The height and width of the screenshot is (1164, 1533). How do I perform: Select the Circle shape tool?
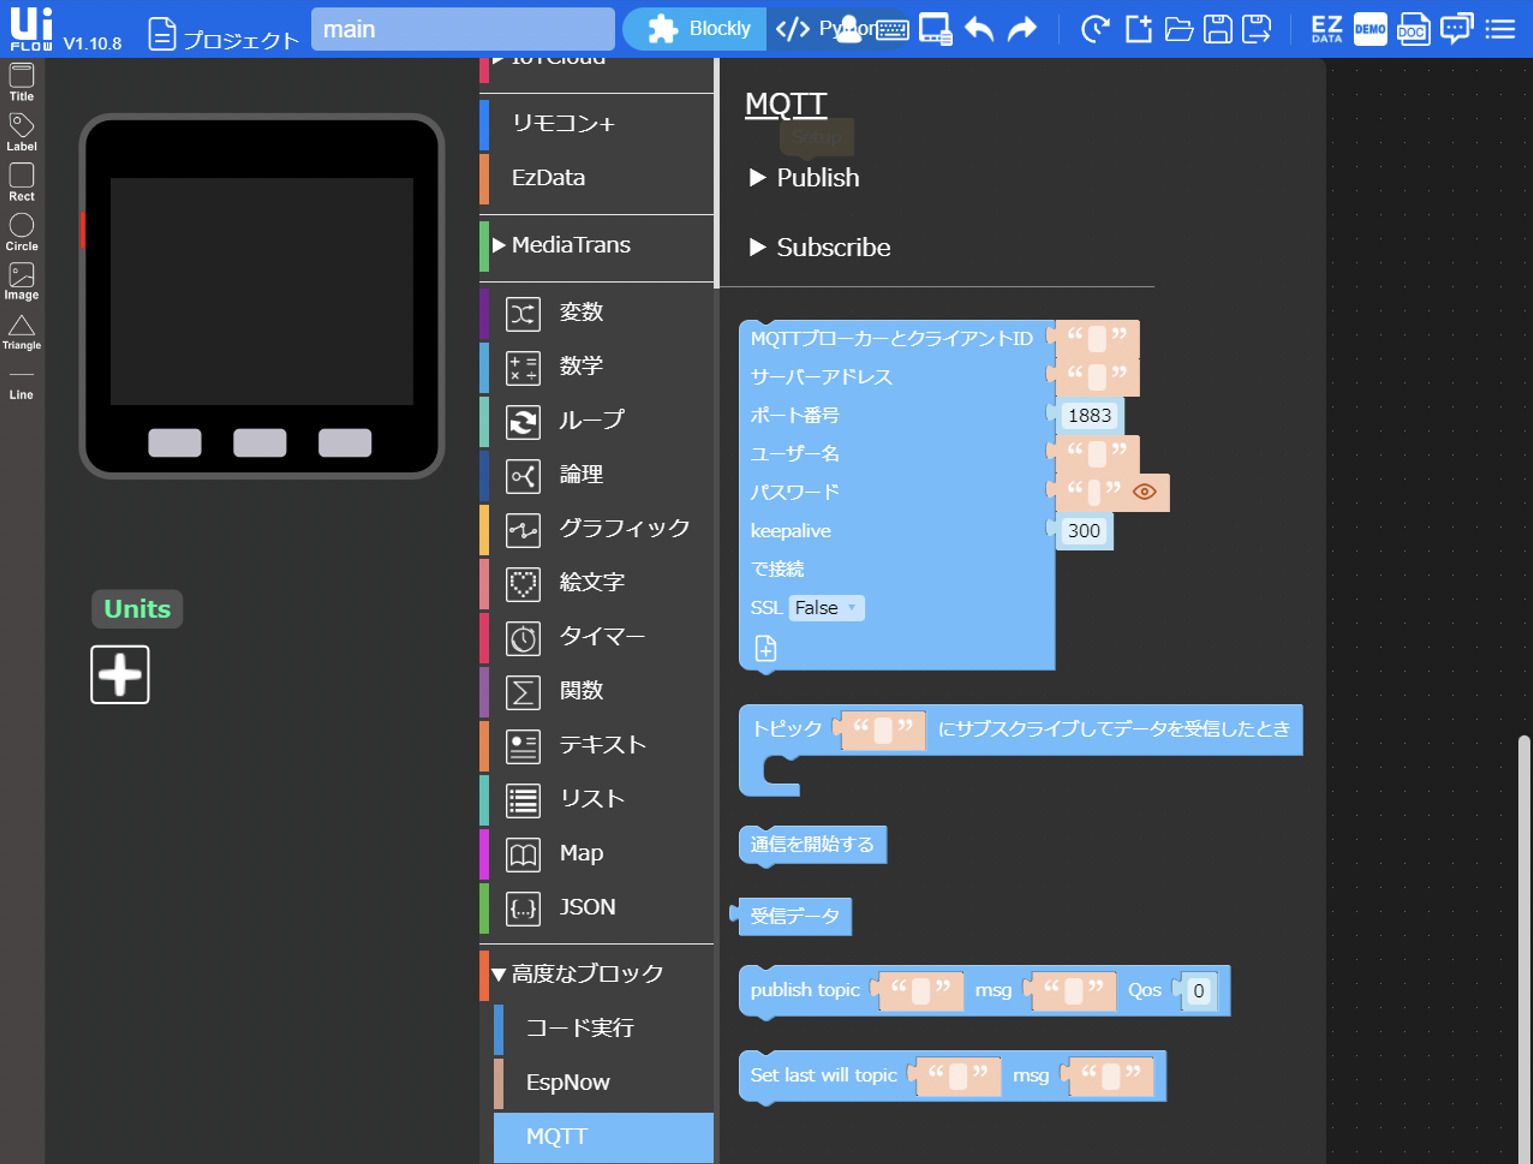(x=21, y=231)
